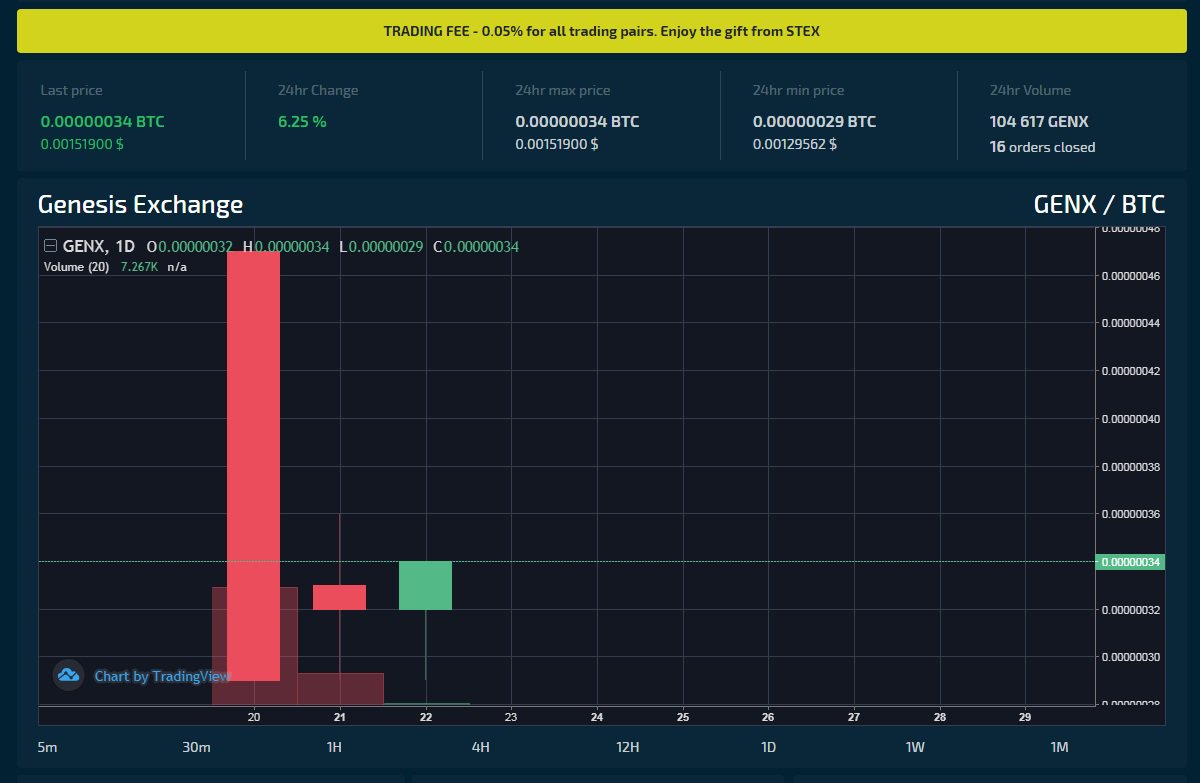Collapse the GENX chart legend
The height and width of the screenshot is (783, 1200).
50,246
